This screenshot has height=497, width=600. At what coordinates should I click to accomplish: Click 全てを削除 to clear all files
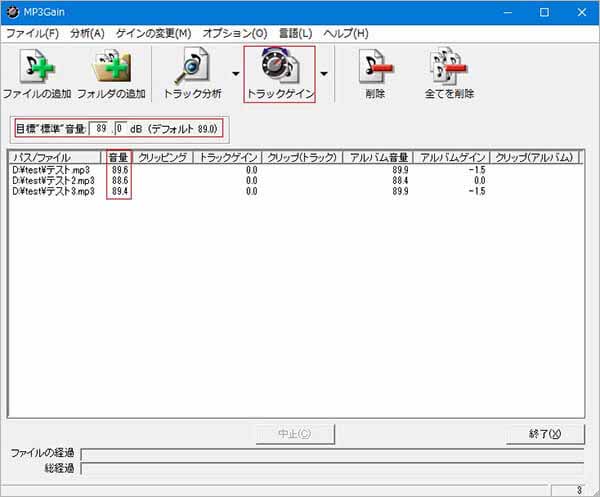click(x=449, y=74)
